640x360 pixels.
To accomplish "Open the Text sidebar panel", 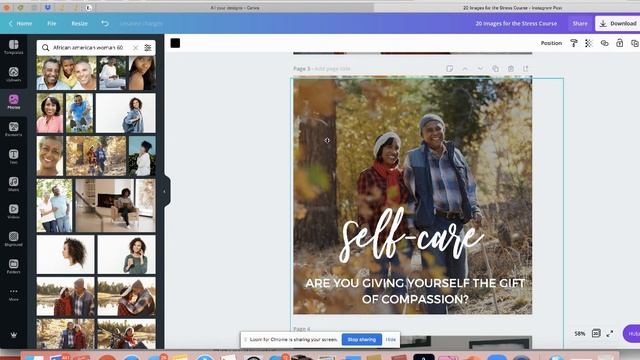I will pos(13,157).
